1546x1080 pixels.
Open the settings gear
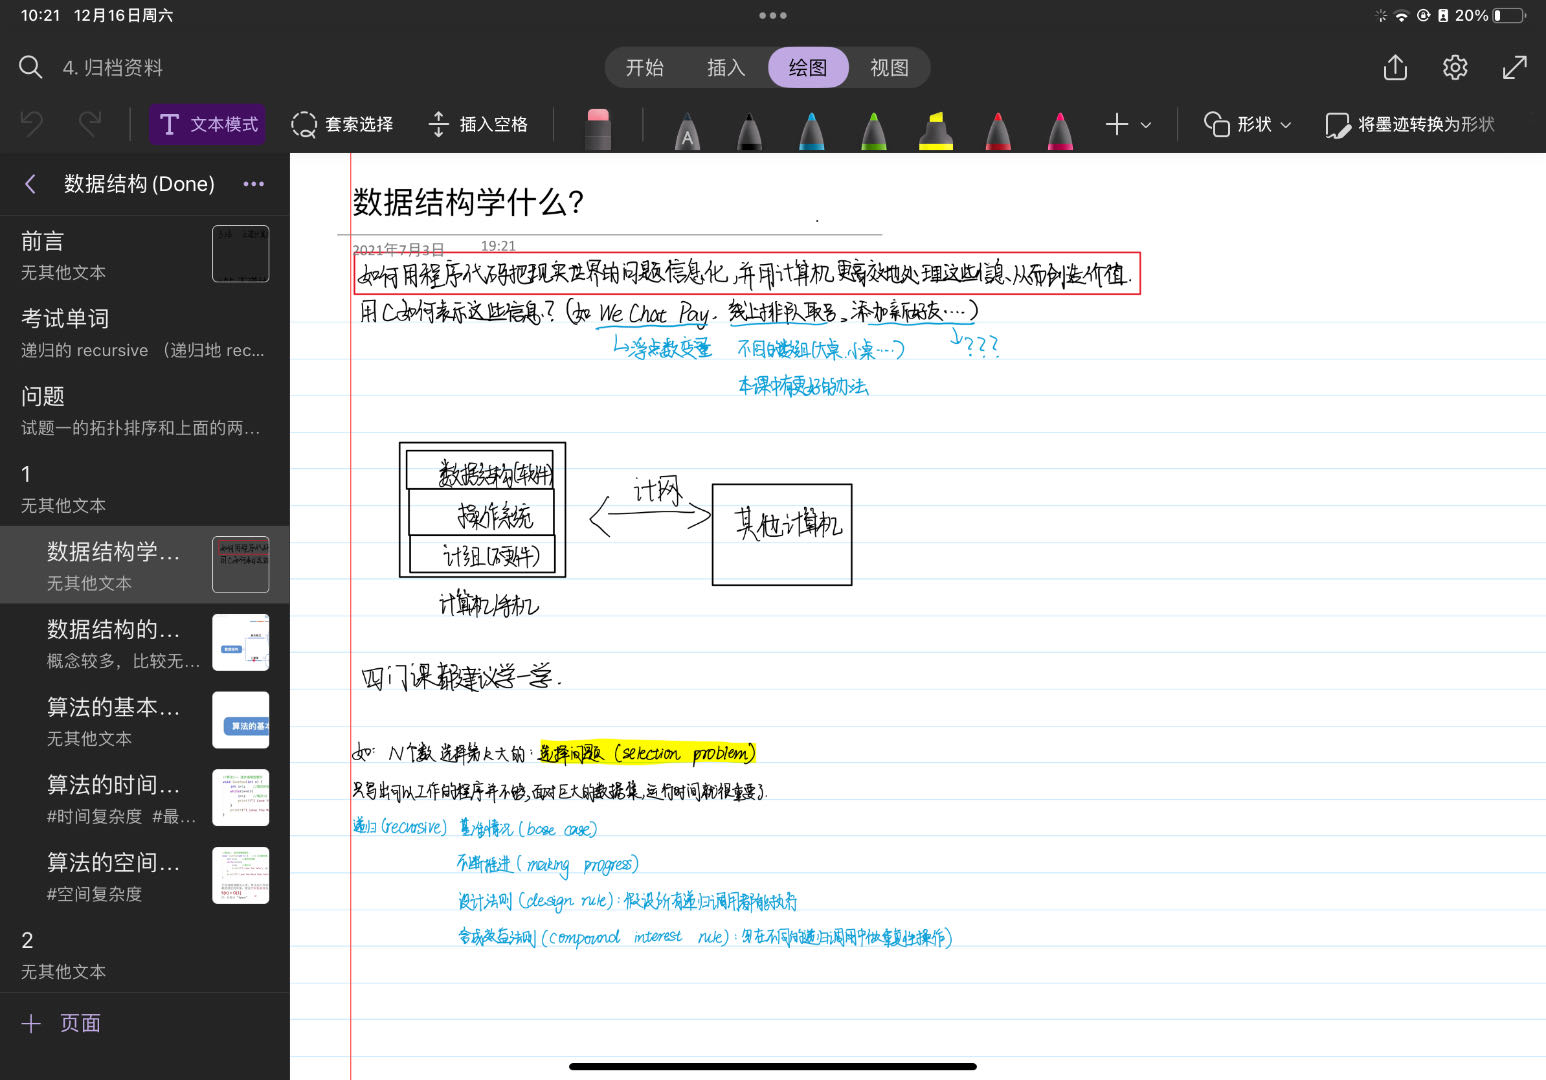(x=1455, y=67)
